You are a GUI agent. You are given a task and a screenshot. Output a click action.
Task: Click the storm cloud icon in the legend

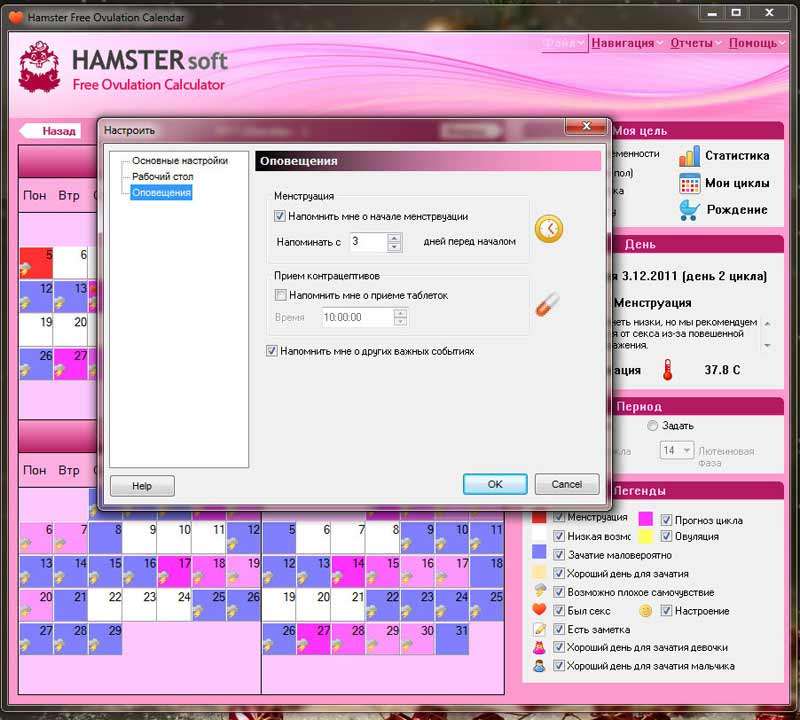coord(539,591)
